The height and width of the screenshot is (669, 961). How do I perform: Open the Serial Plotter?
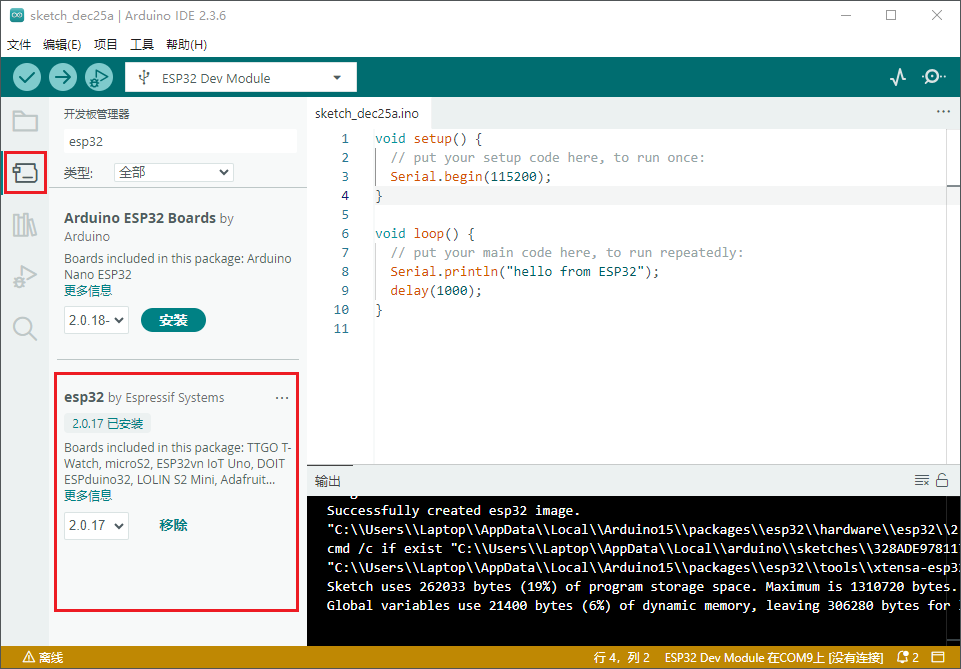click(898, 77)
